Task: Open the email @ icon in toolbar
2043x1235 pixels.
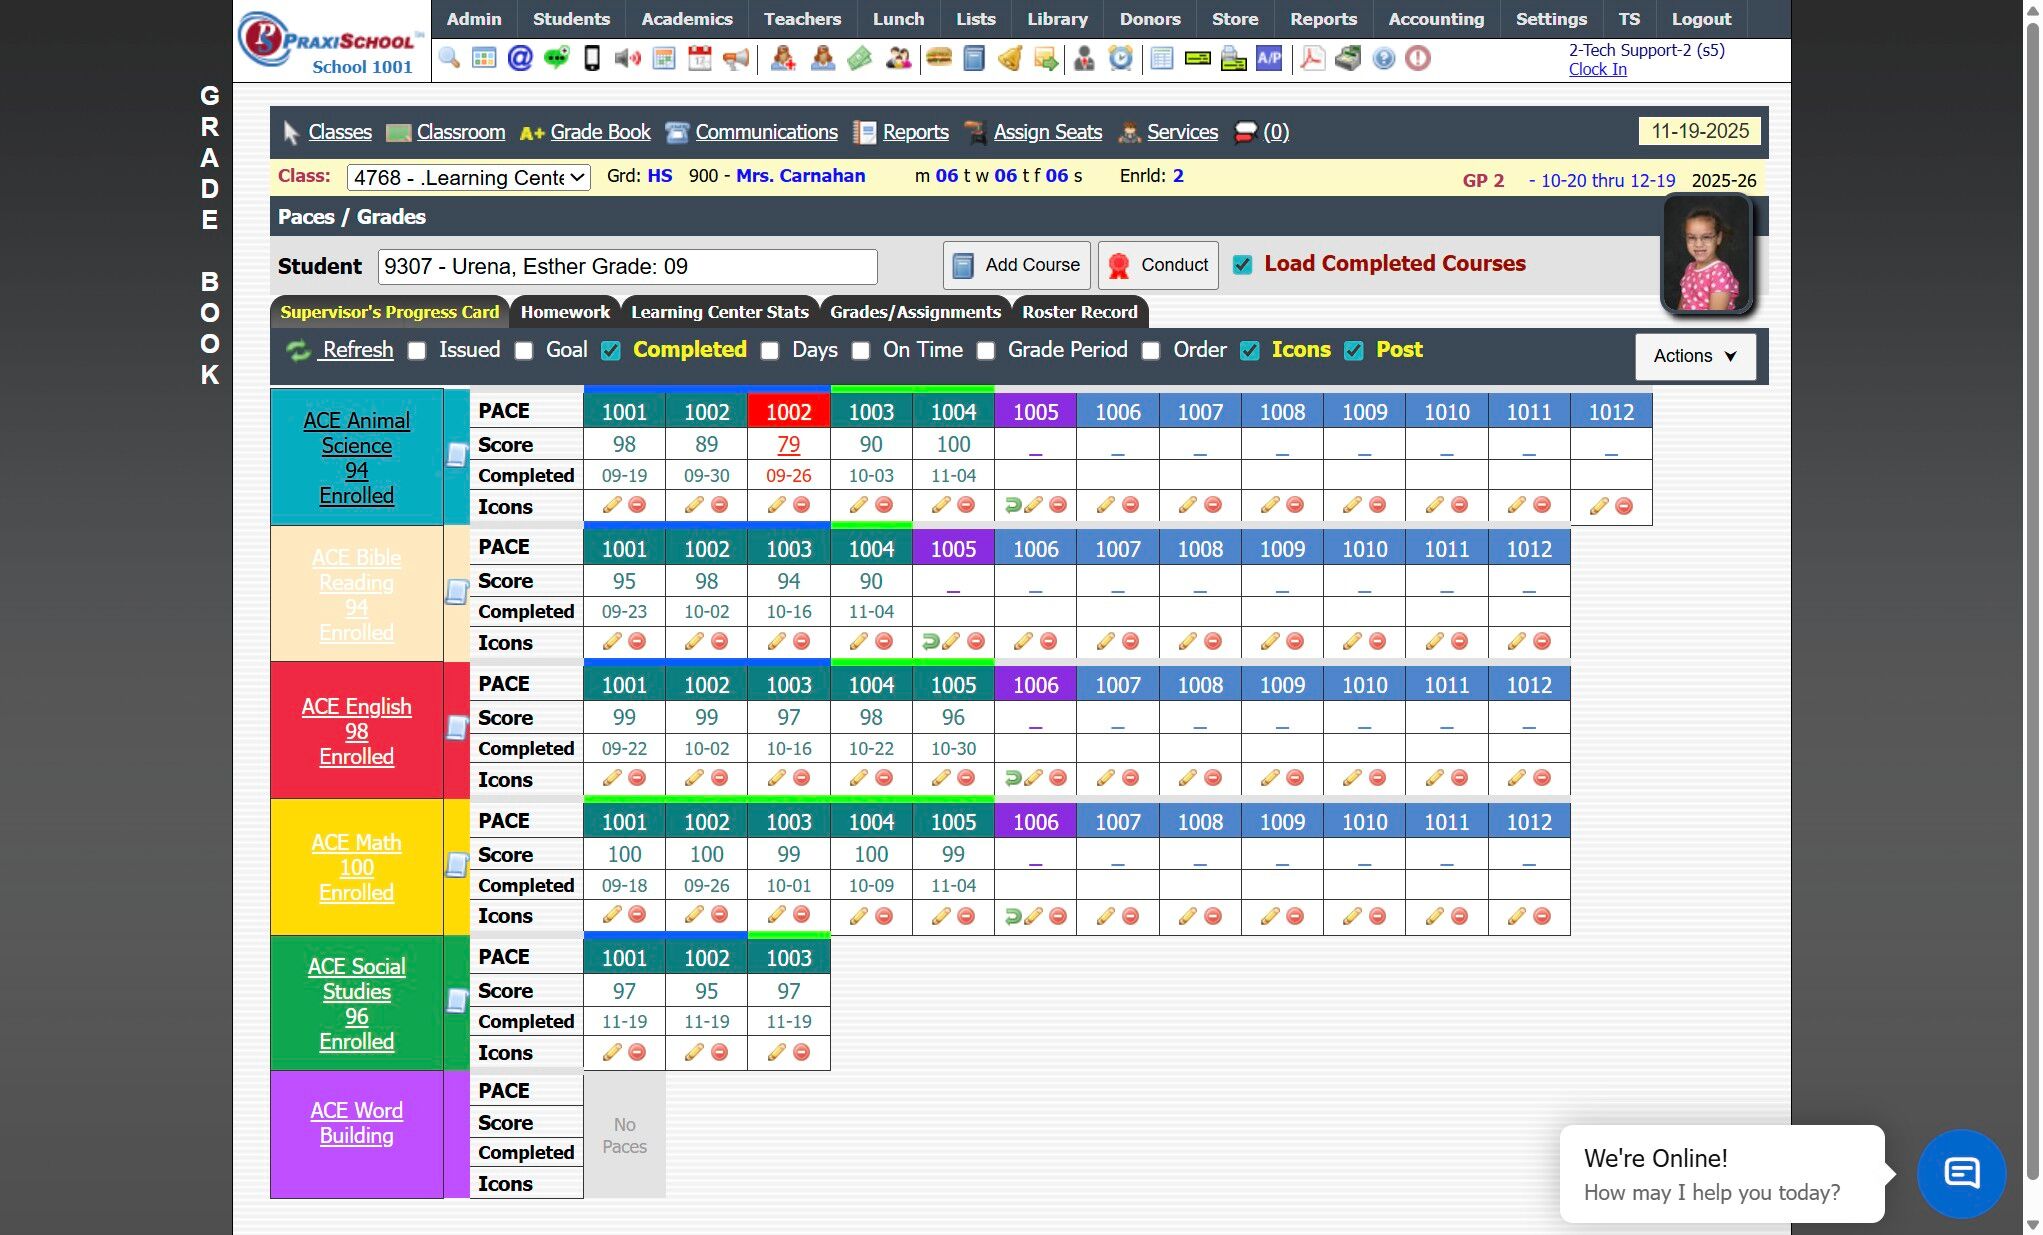Action: pos(520,58)
